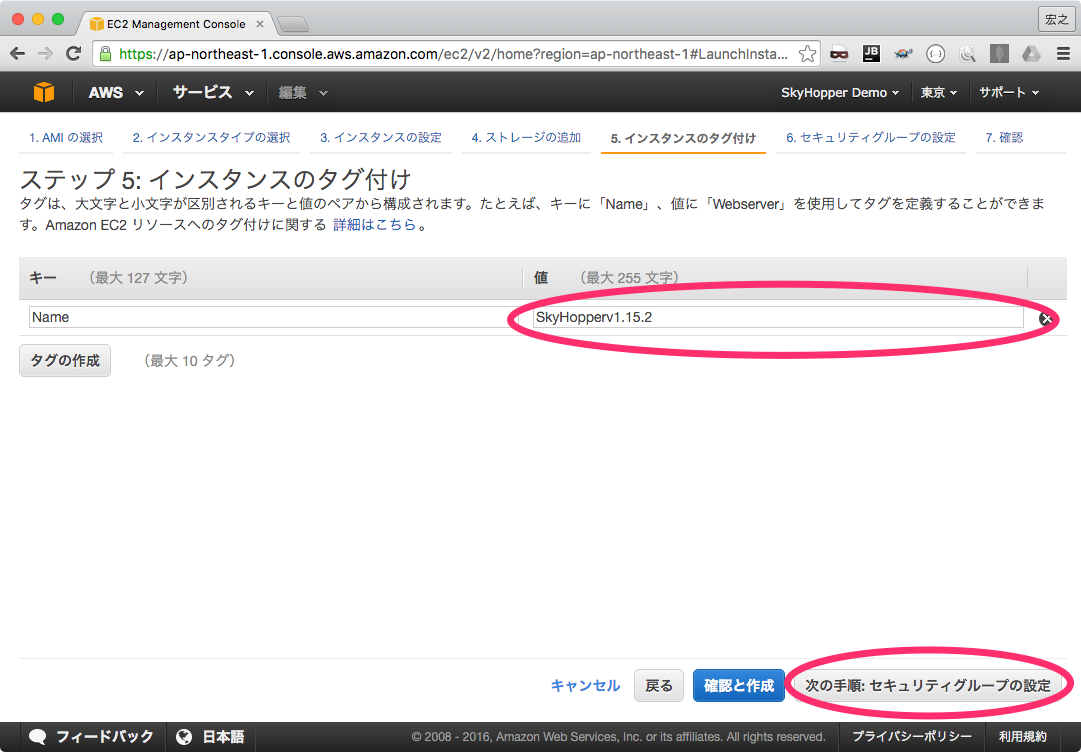
Task: Reload the page with the refresh icon
Action: coord(73,54)
